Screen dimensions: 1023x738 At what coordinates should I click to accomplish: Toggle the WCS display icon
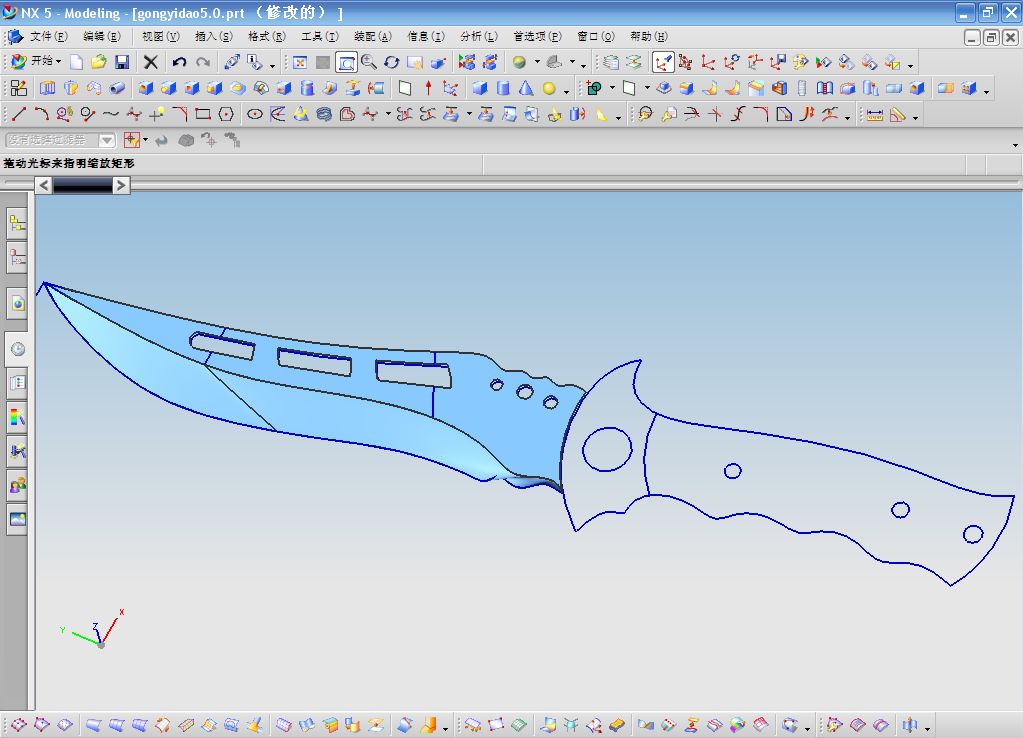click(663, 62)
